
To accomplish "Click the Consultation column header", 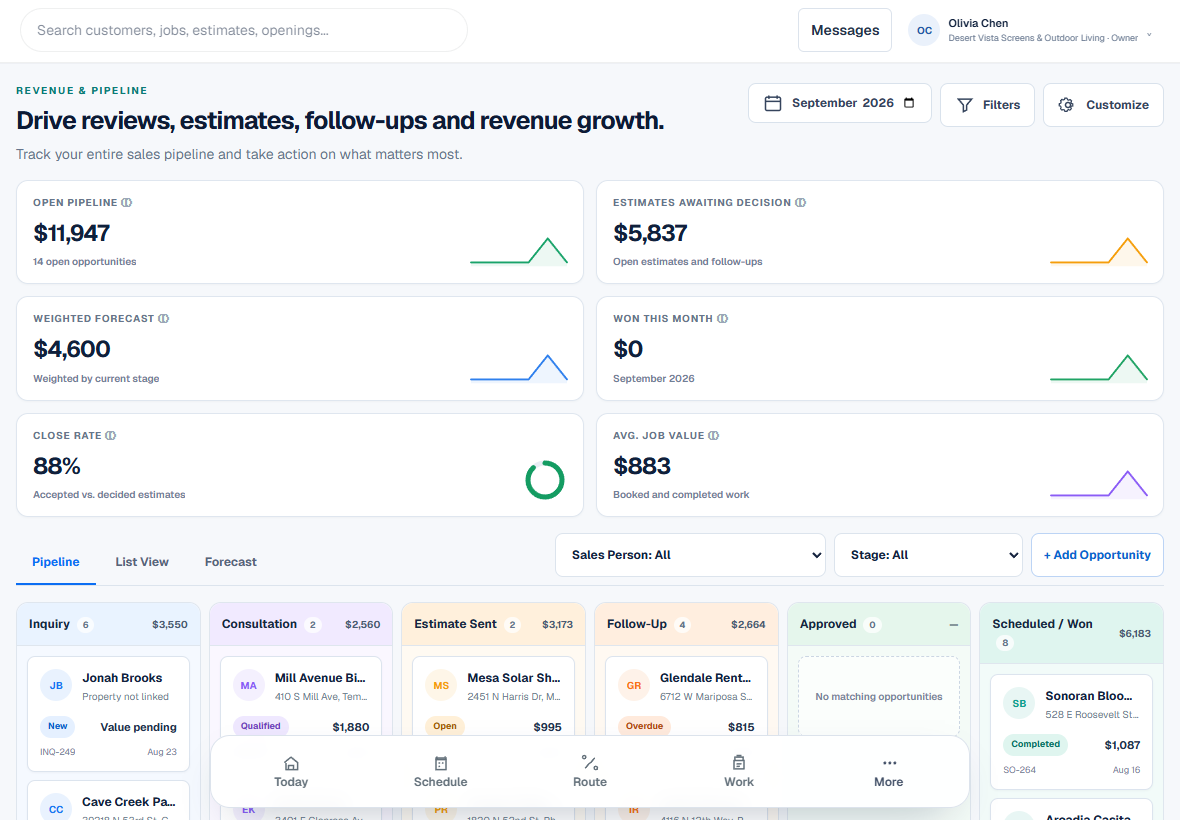I will point(301,624).
